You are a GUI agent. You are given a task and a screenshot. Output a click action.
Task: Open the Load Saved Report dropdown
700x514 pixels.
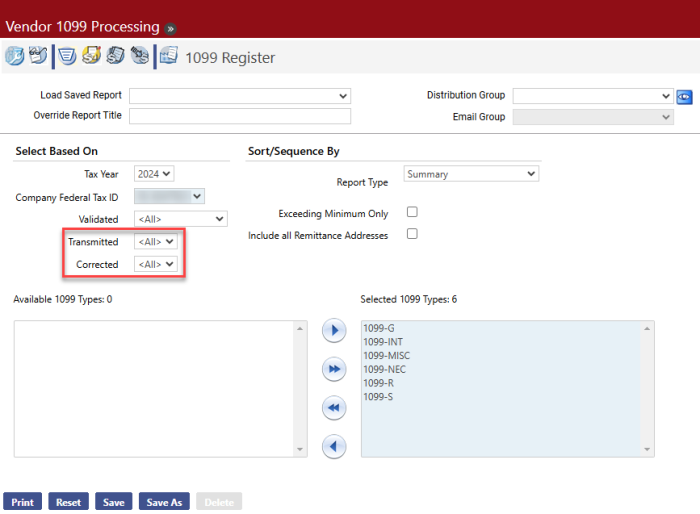pos(240,96)
